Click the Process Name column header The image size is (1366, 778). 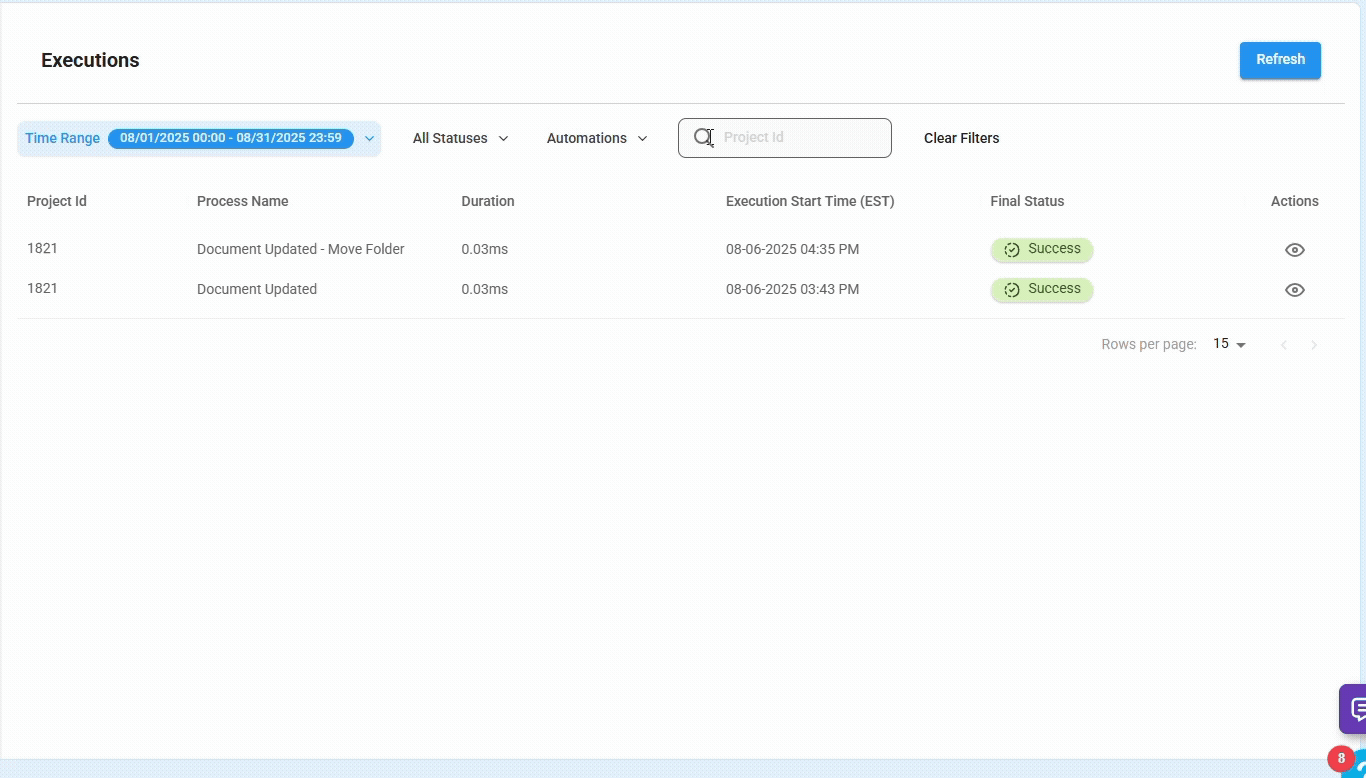click(x=242, y=201)
